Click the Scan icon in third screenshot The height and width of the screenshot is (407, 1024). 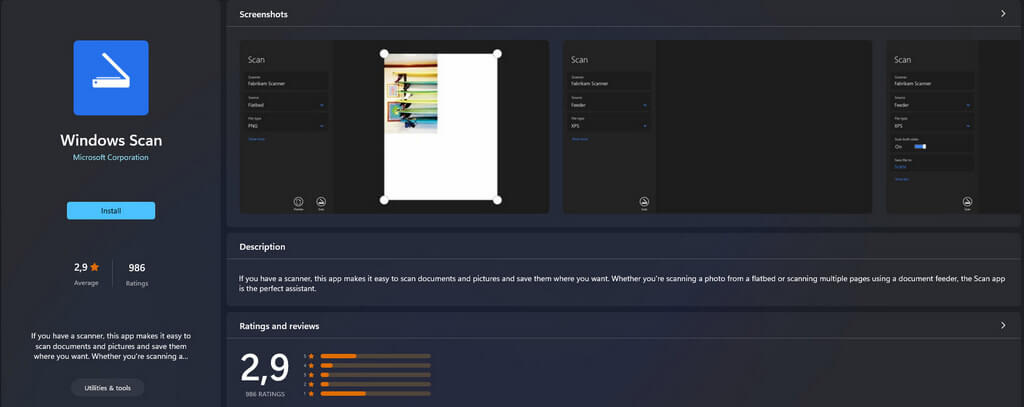[x=967, y=202]
